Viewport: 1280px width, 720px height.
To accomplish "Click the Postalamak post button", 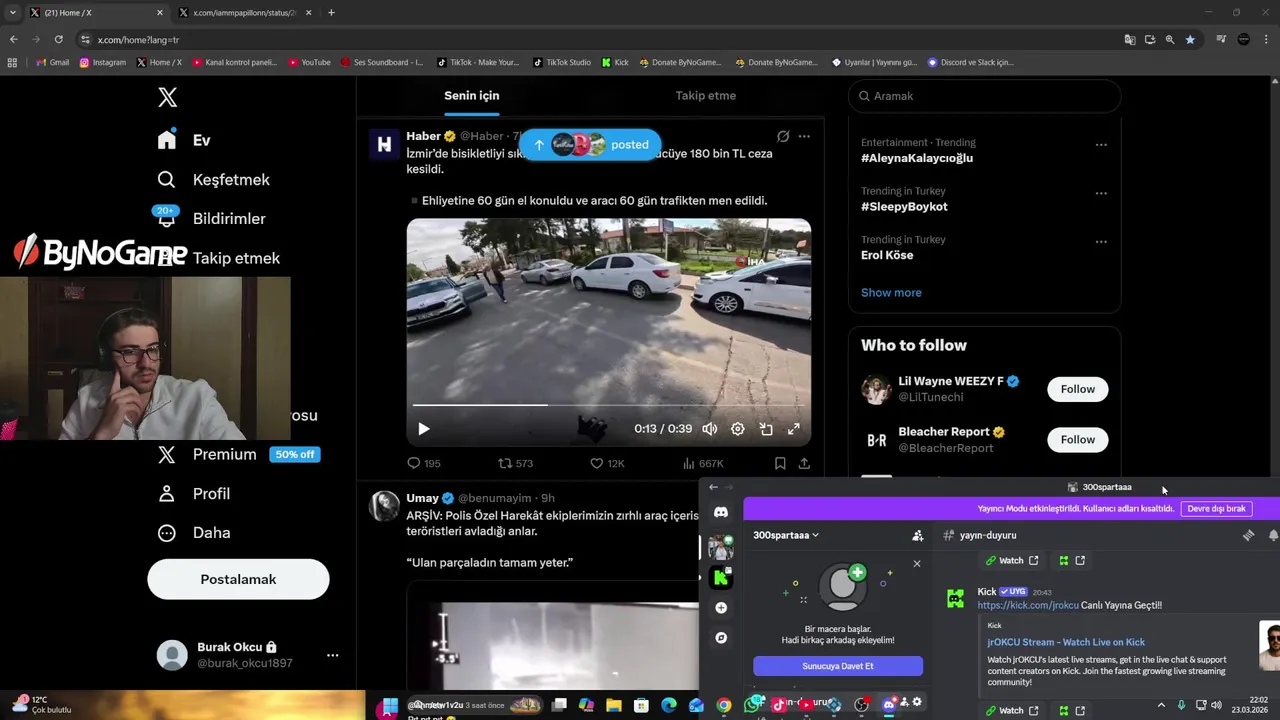I will [x=238, y=579].
